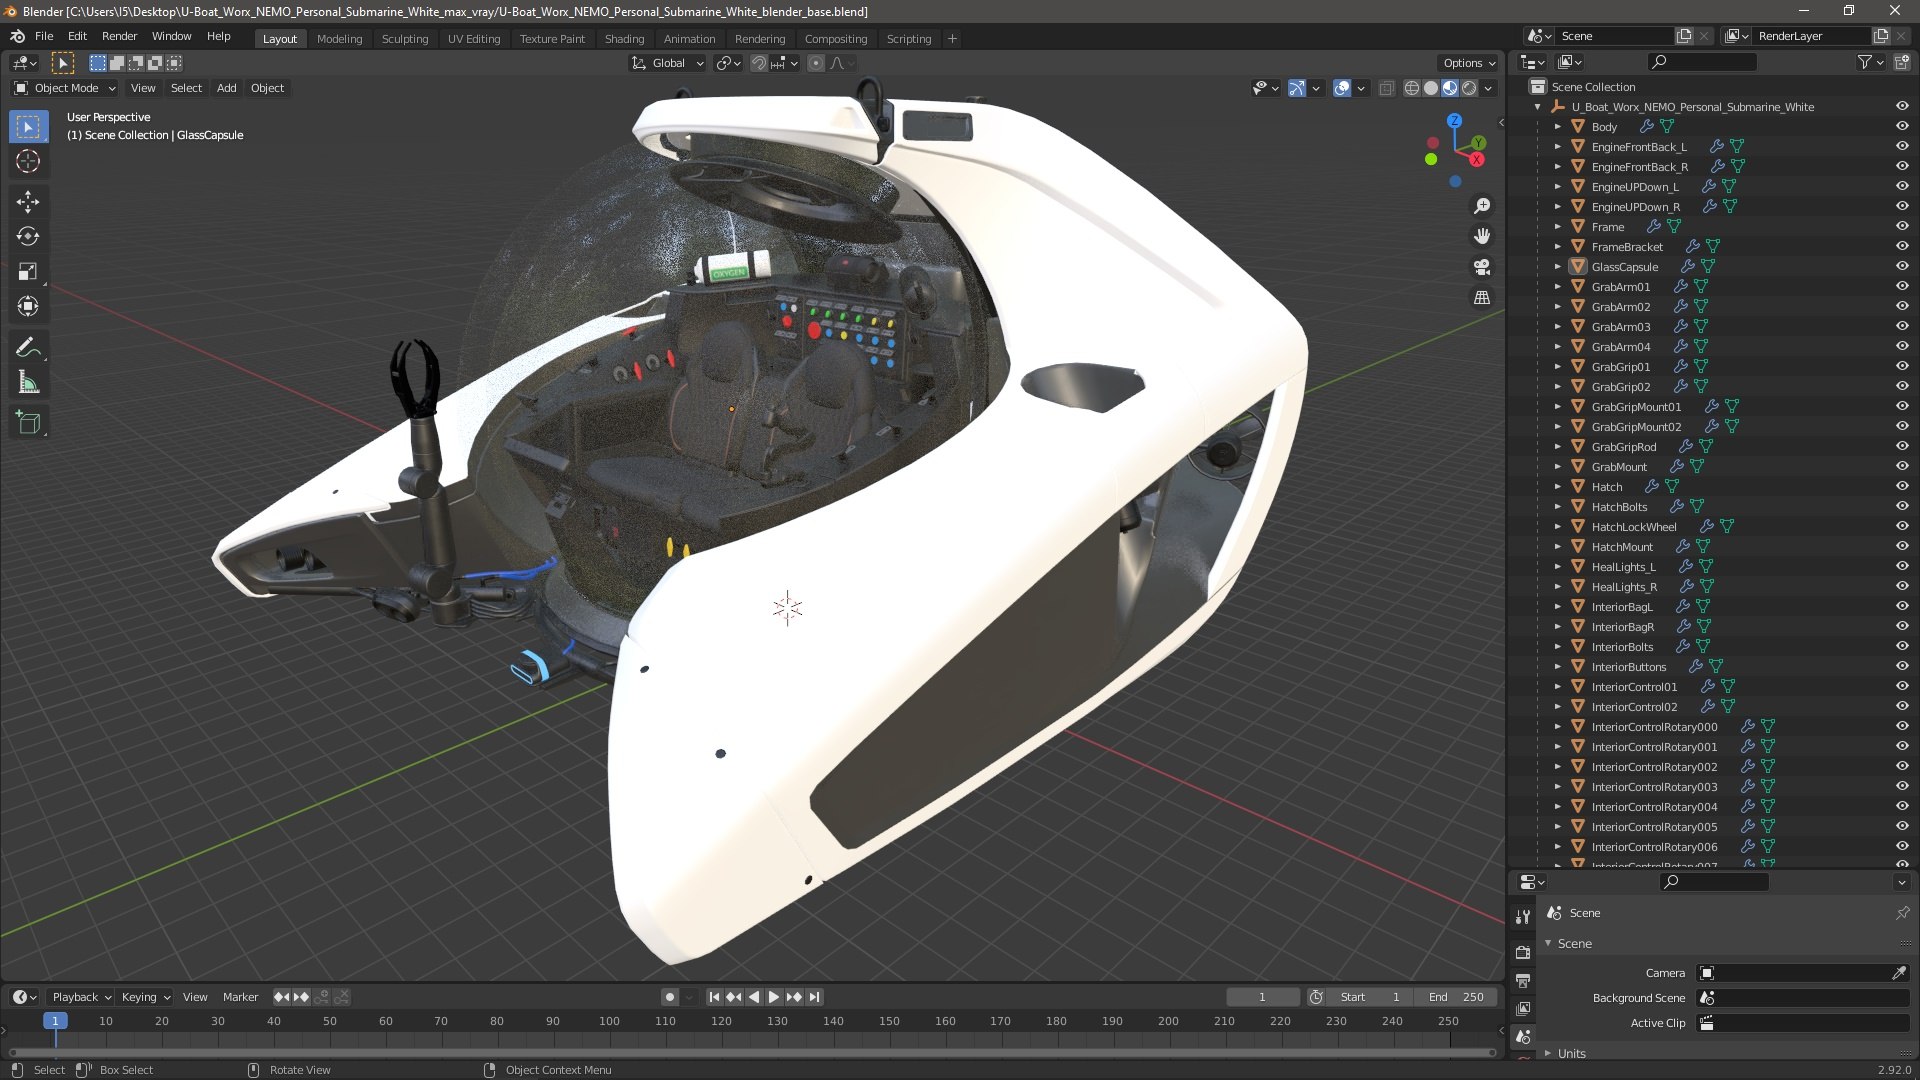Image resolution: width=1920 pixels, height=1080 pixels.
Task: Select solid viewport shading
Action: click(1431, 88)
